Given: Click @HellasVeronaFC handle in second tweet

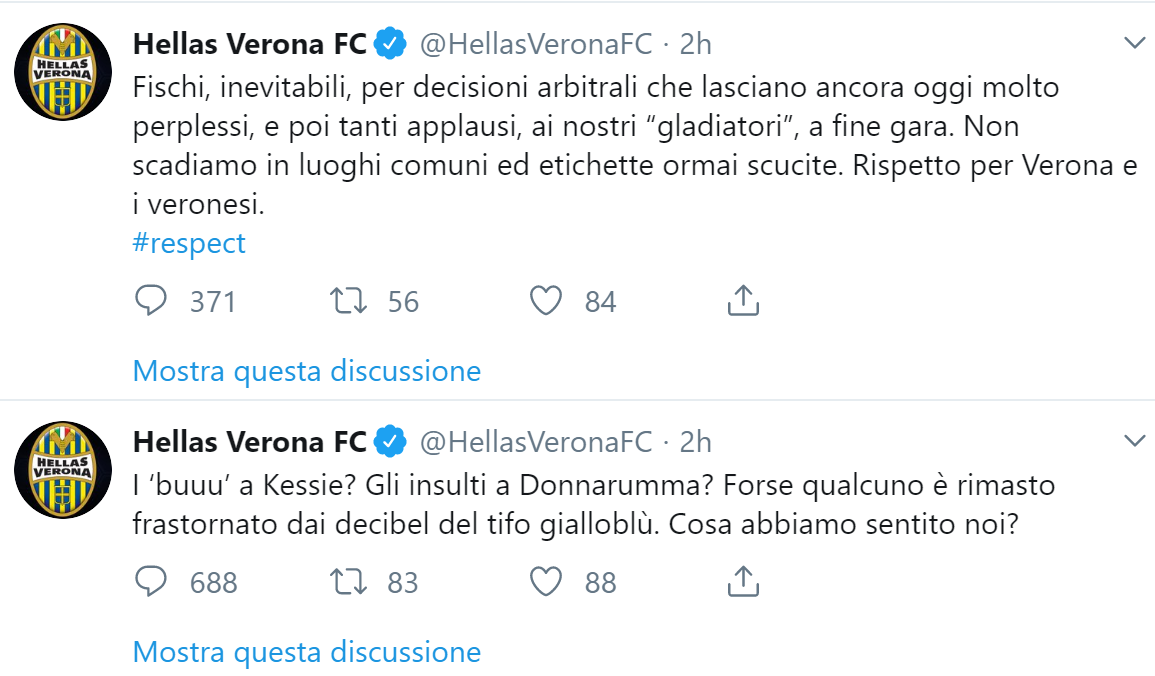Looking at the screenshot, I should pyautogui.click(x=535, y=441).
